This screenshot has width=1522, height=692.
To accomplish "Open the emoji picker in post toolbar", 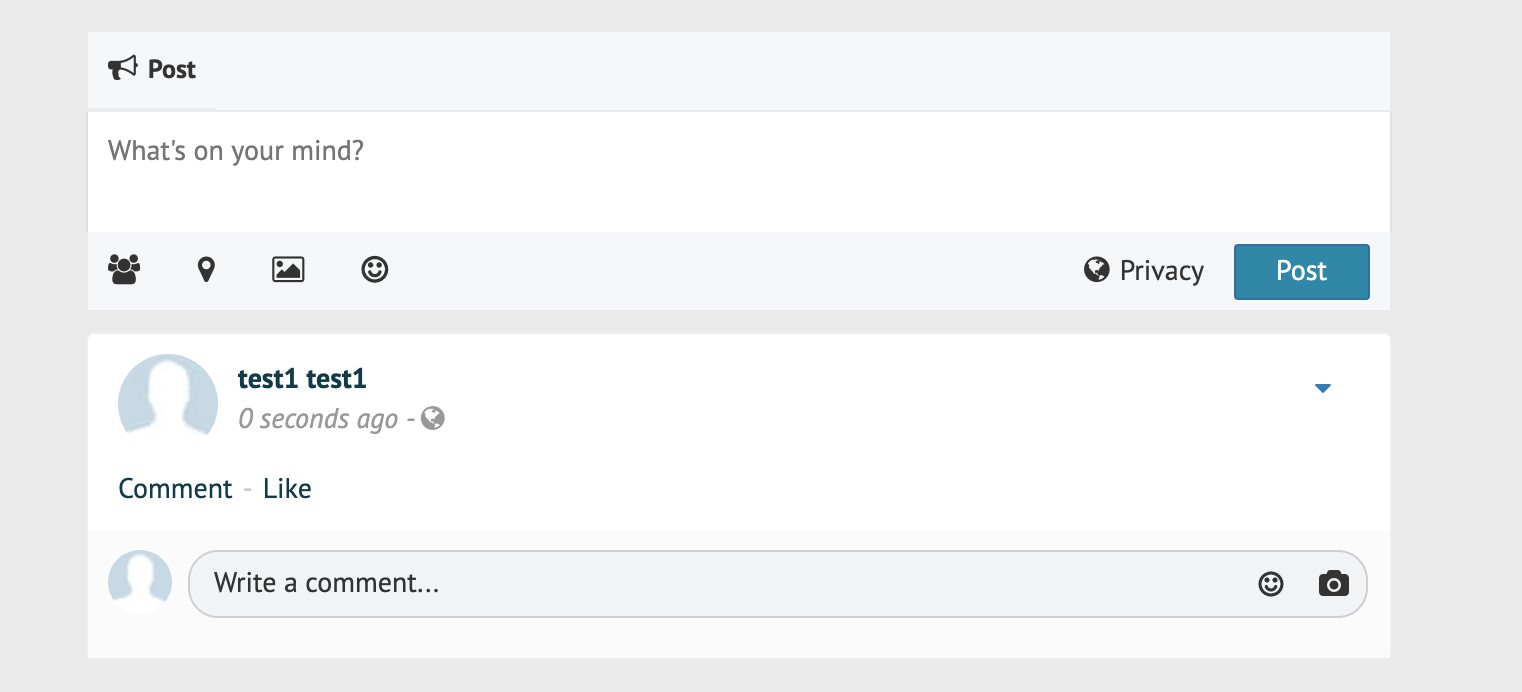I will point(375,270).
